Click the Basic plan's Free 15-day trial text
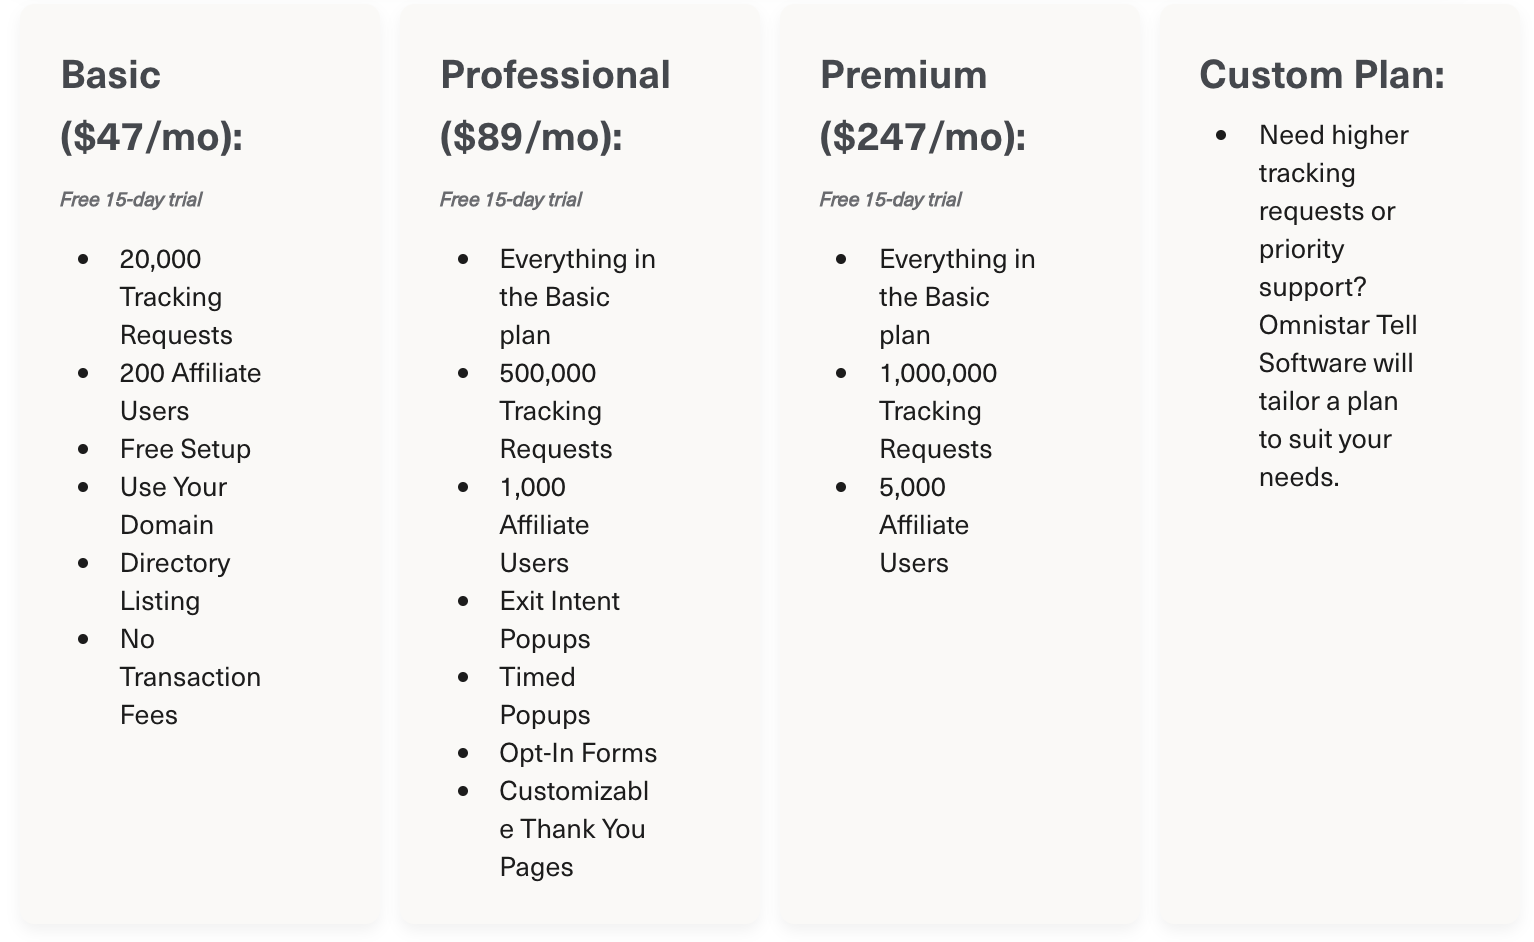1534x942 pixels. click(131, 199)
